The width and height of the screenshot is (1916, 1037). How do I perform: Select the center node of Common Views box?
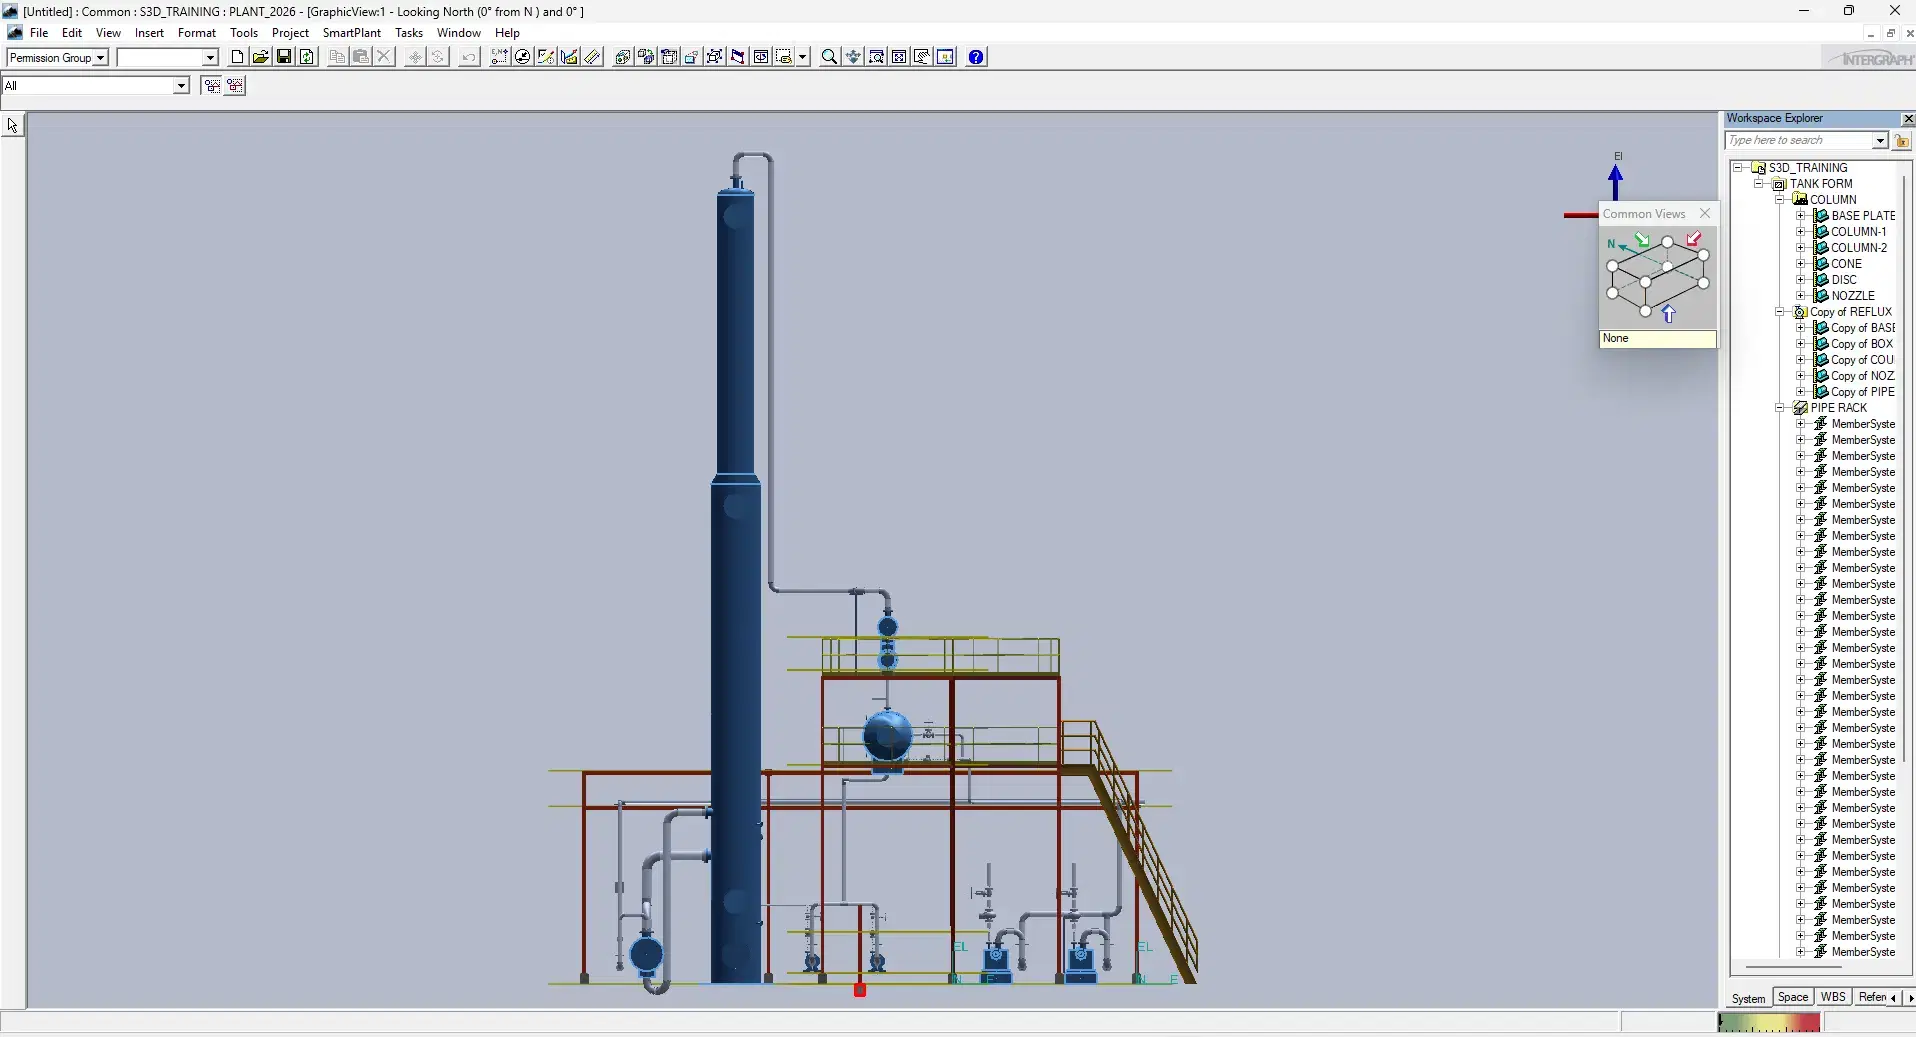1667,267
